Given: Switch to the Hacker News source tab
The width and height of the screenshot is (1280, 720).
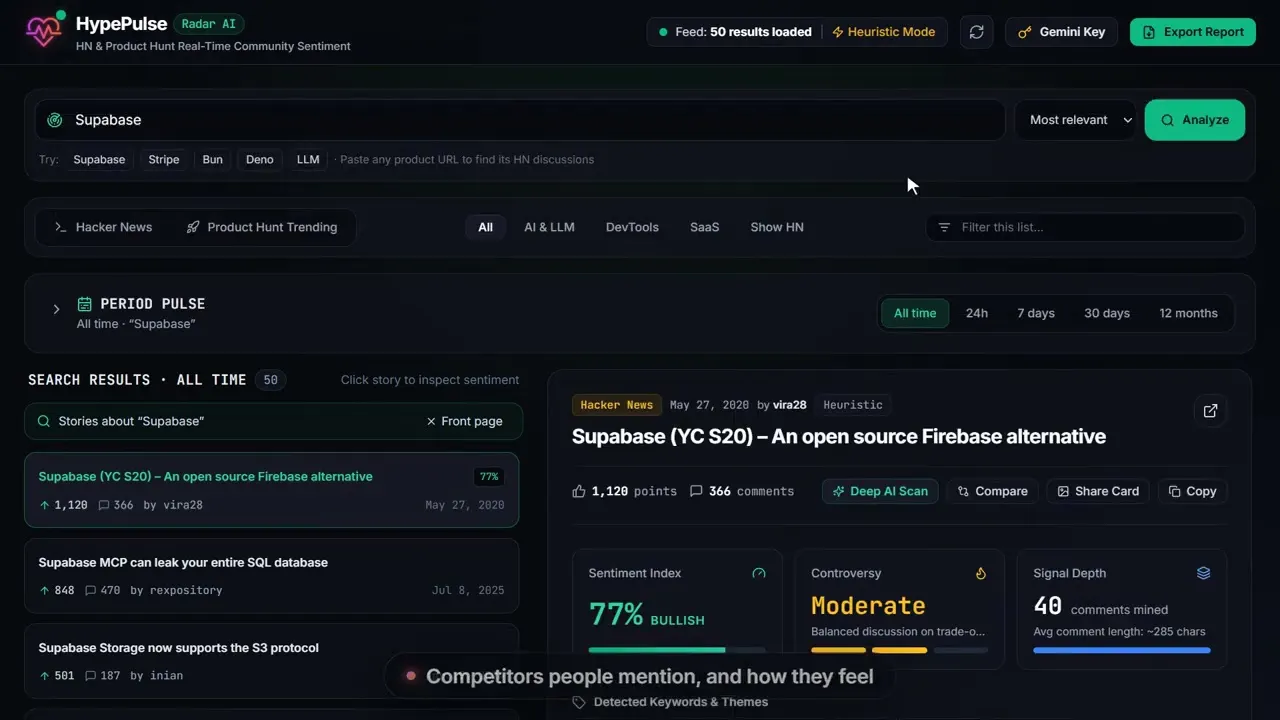Looking at the screenshot, I should (x=103, y=227).
